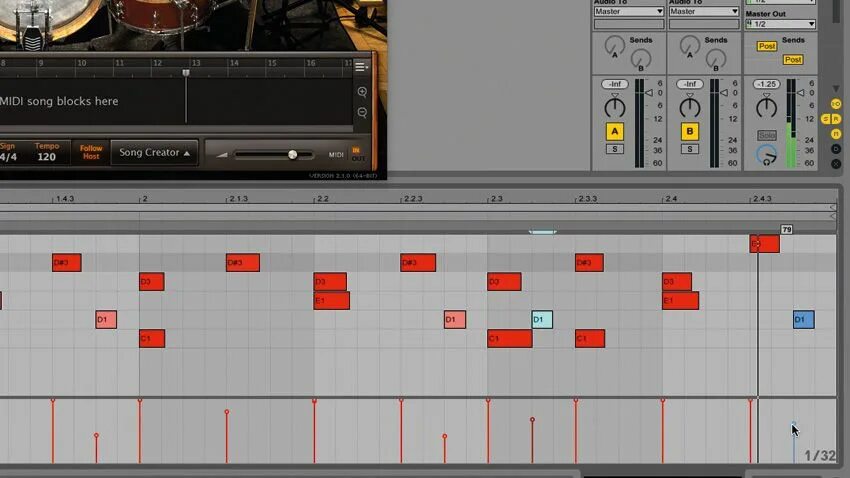The width and height of the screenshot is (850, 478).
Task: Toggle the Follow Host button
Action: [x=91, y=152]
